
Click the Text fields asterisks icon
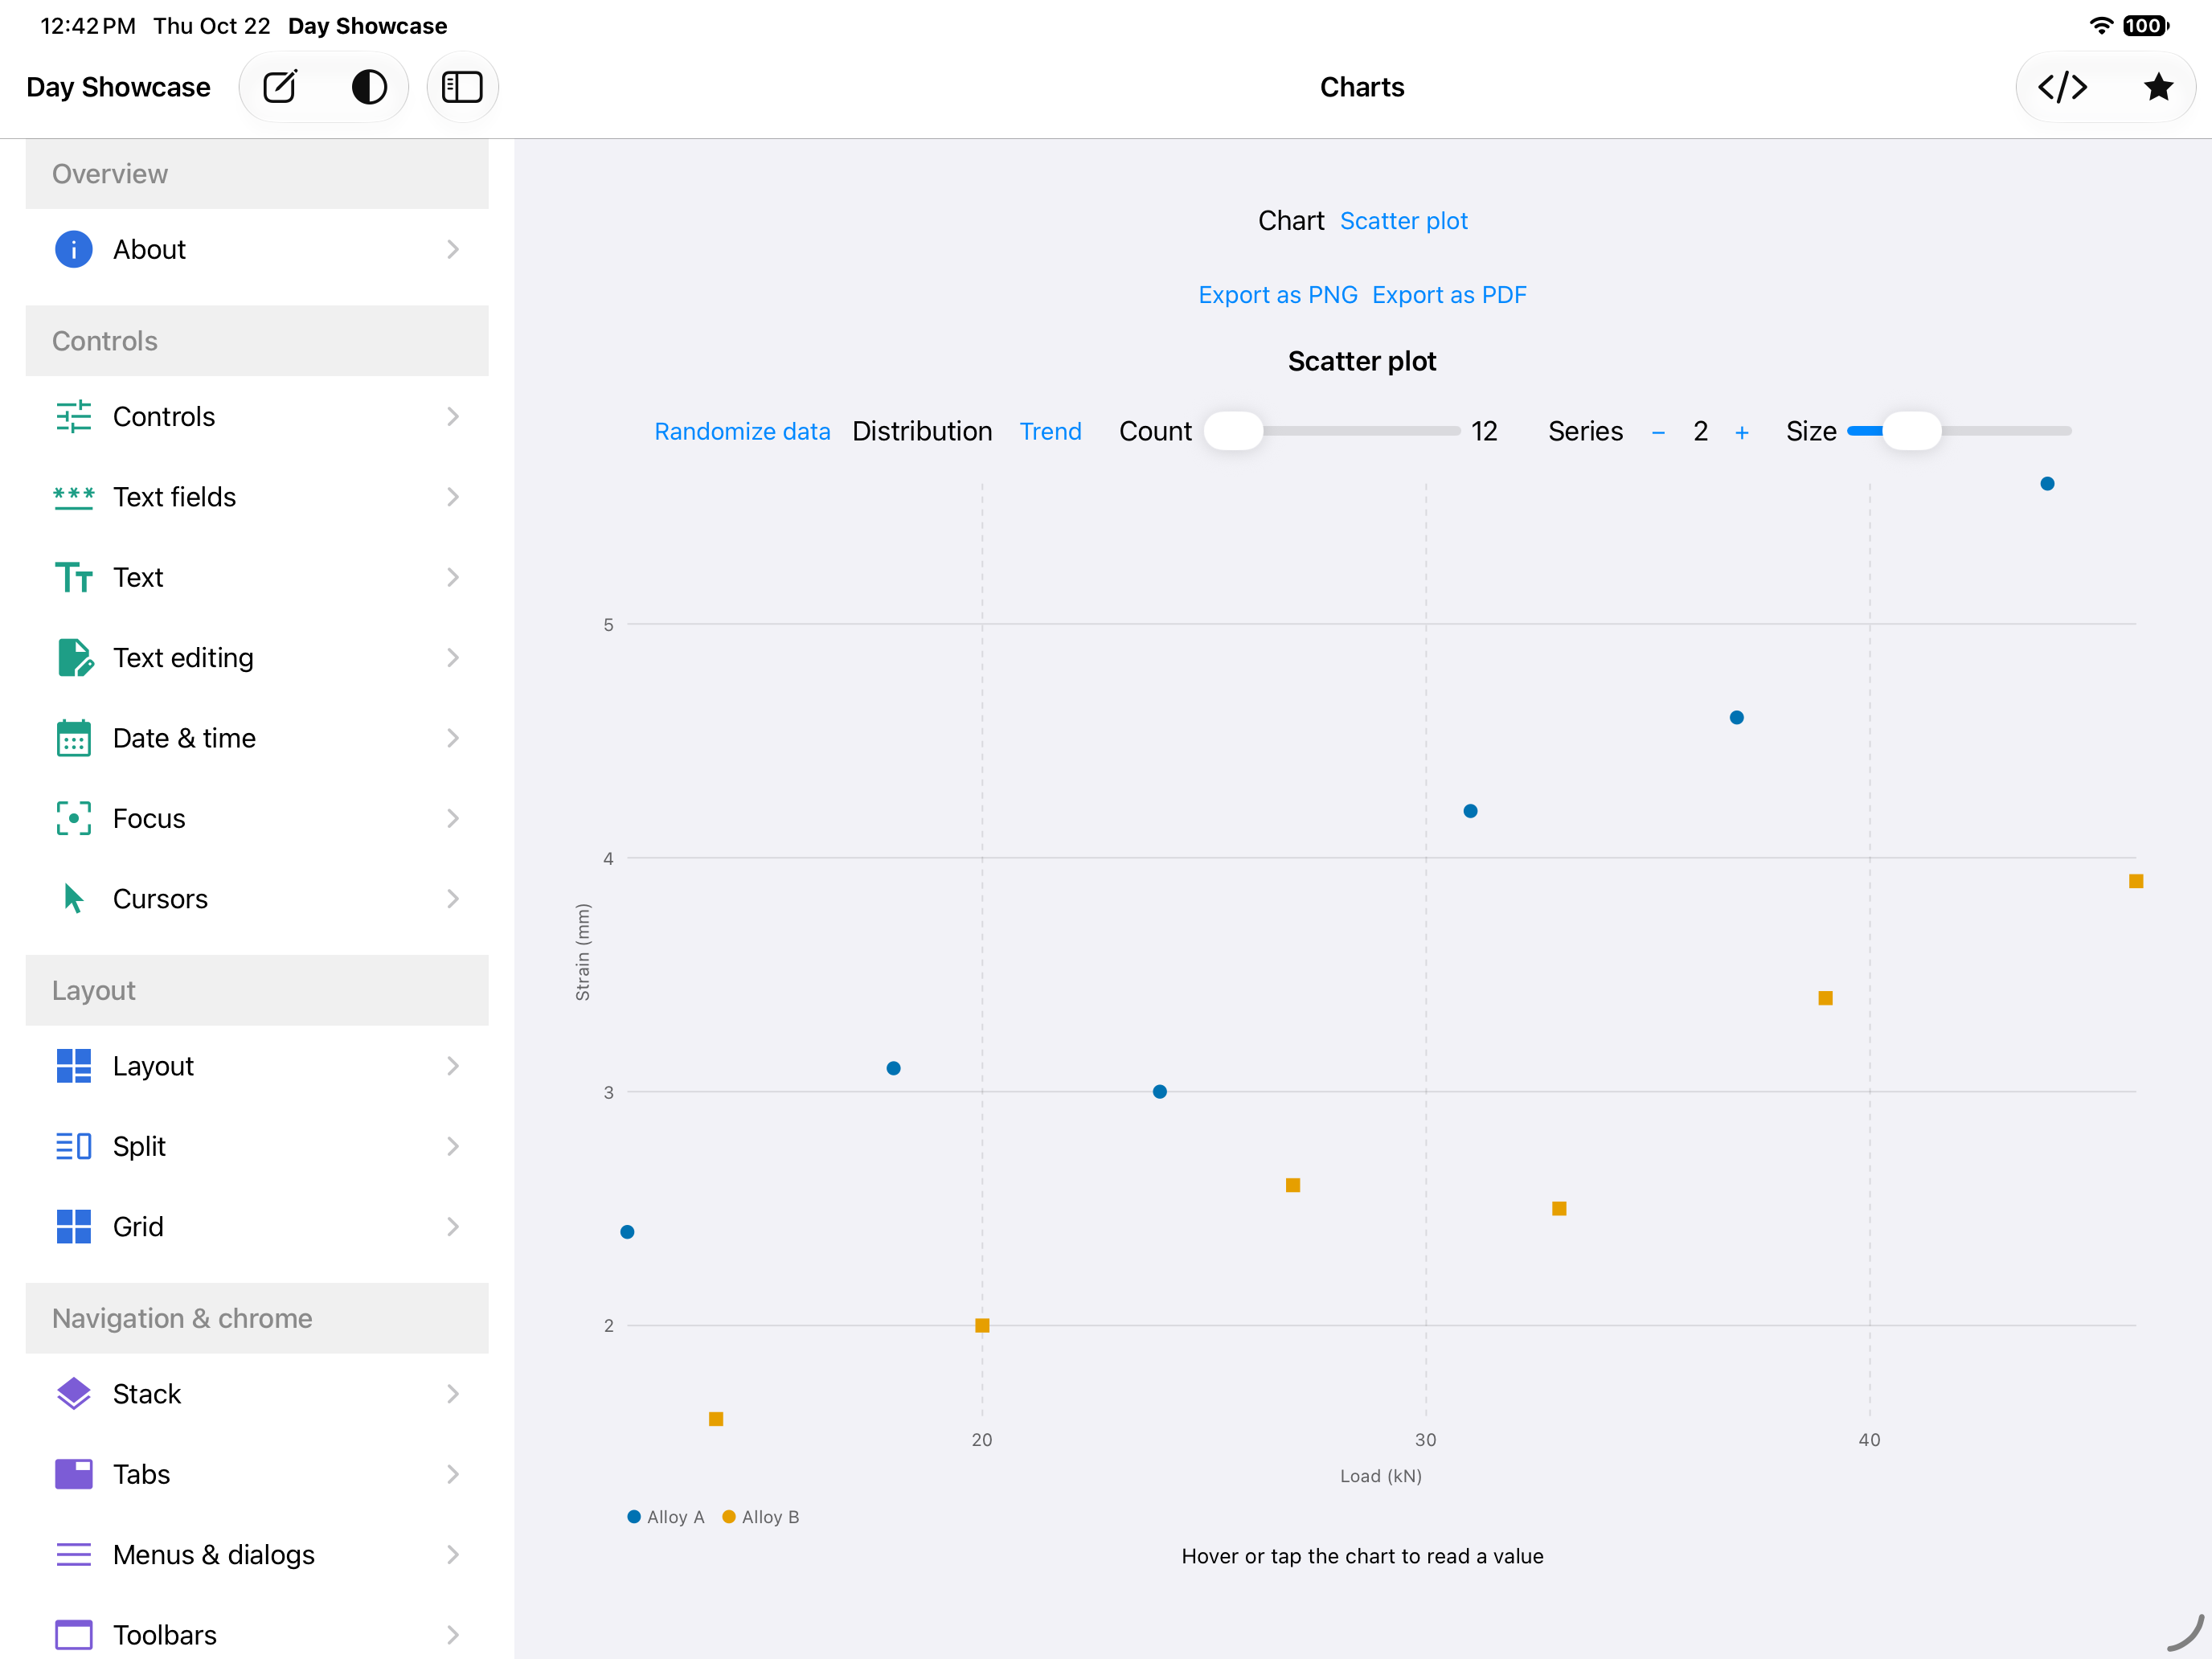(x=73, y=497)
